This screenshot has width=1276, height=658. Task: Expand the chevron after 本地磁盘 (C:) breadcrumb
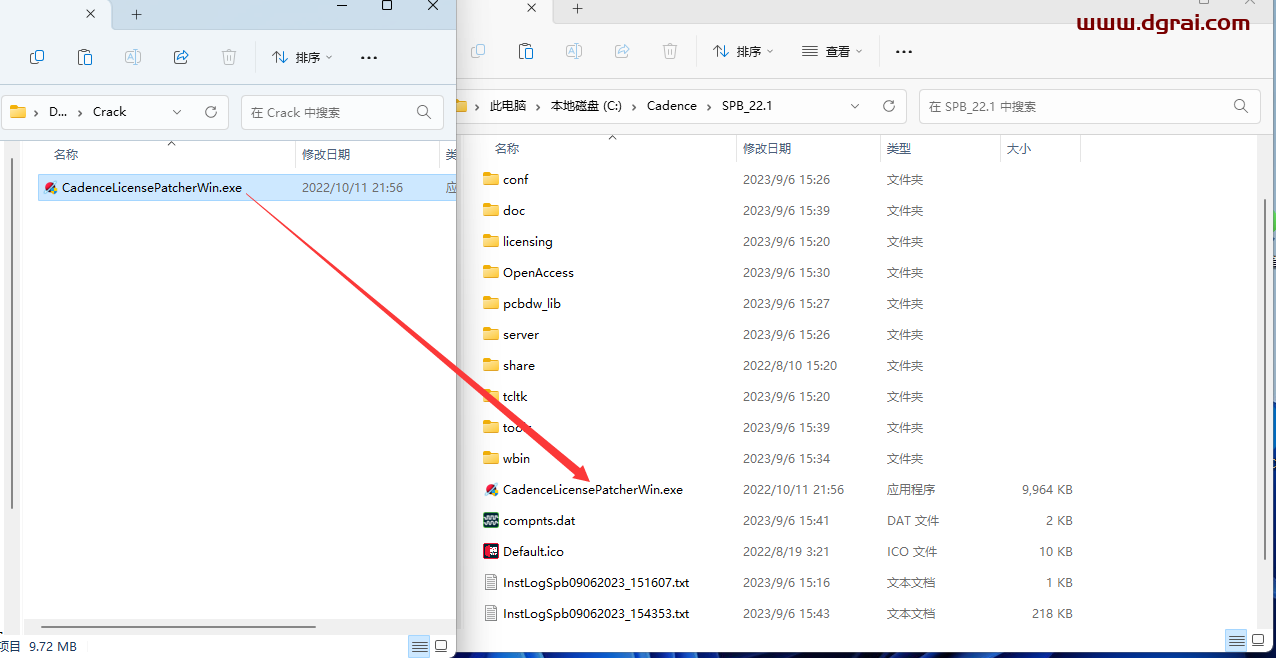coord(634,106)
